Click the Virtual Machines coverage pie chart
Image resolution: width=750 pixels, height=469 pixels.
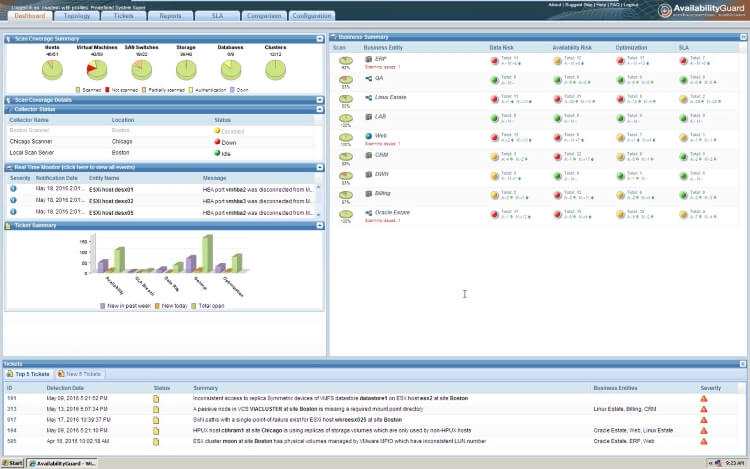coord(97,70)
